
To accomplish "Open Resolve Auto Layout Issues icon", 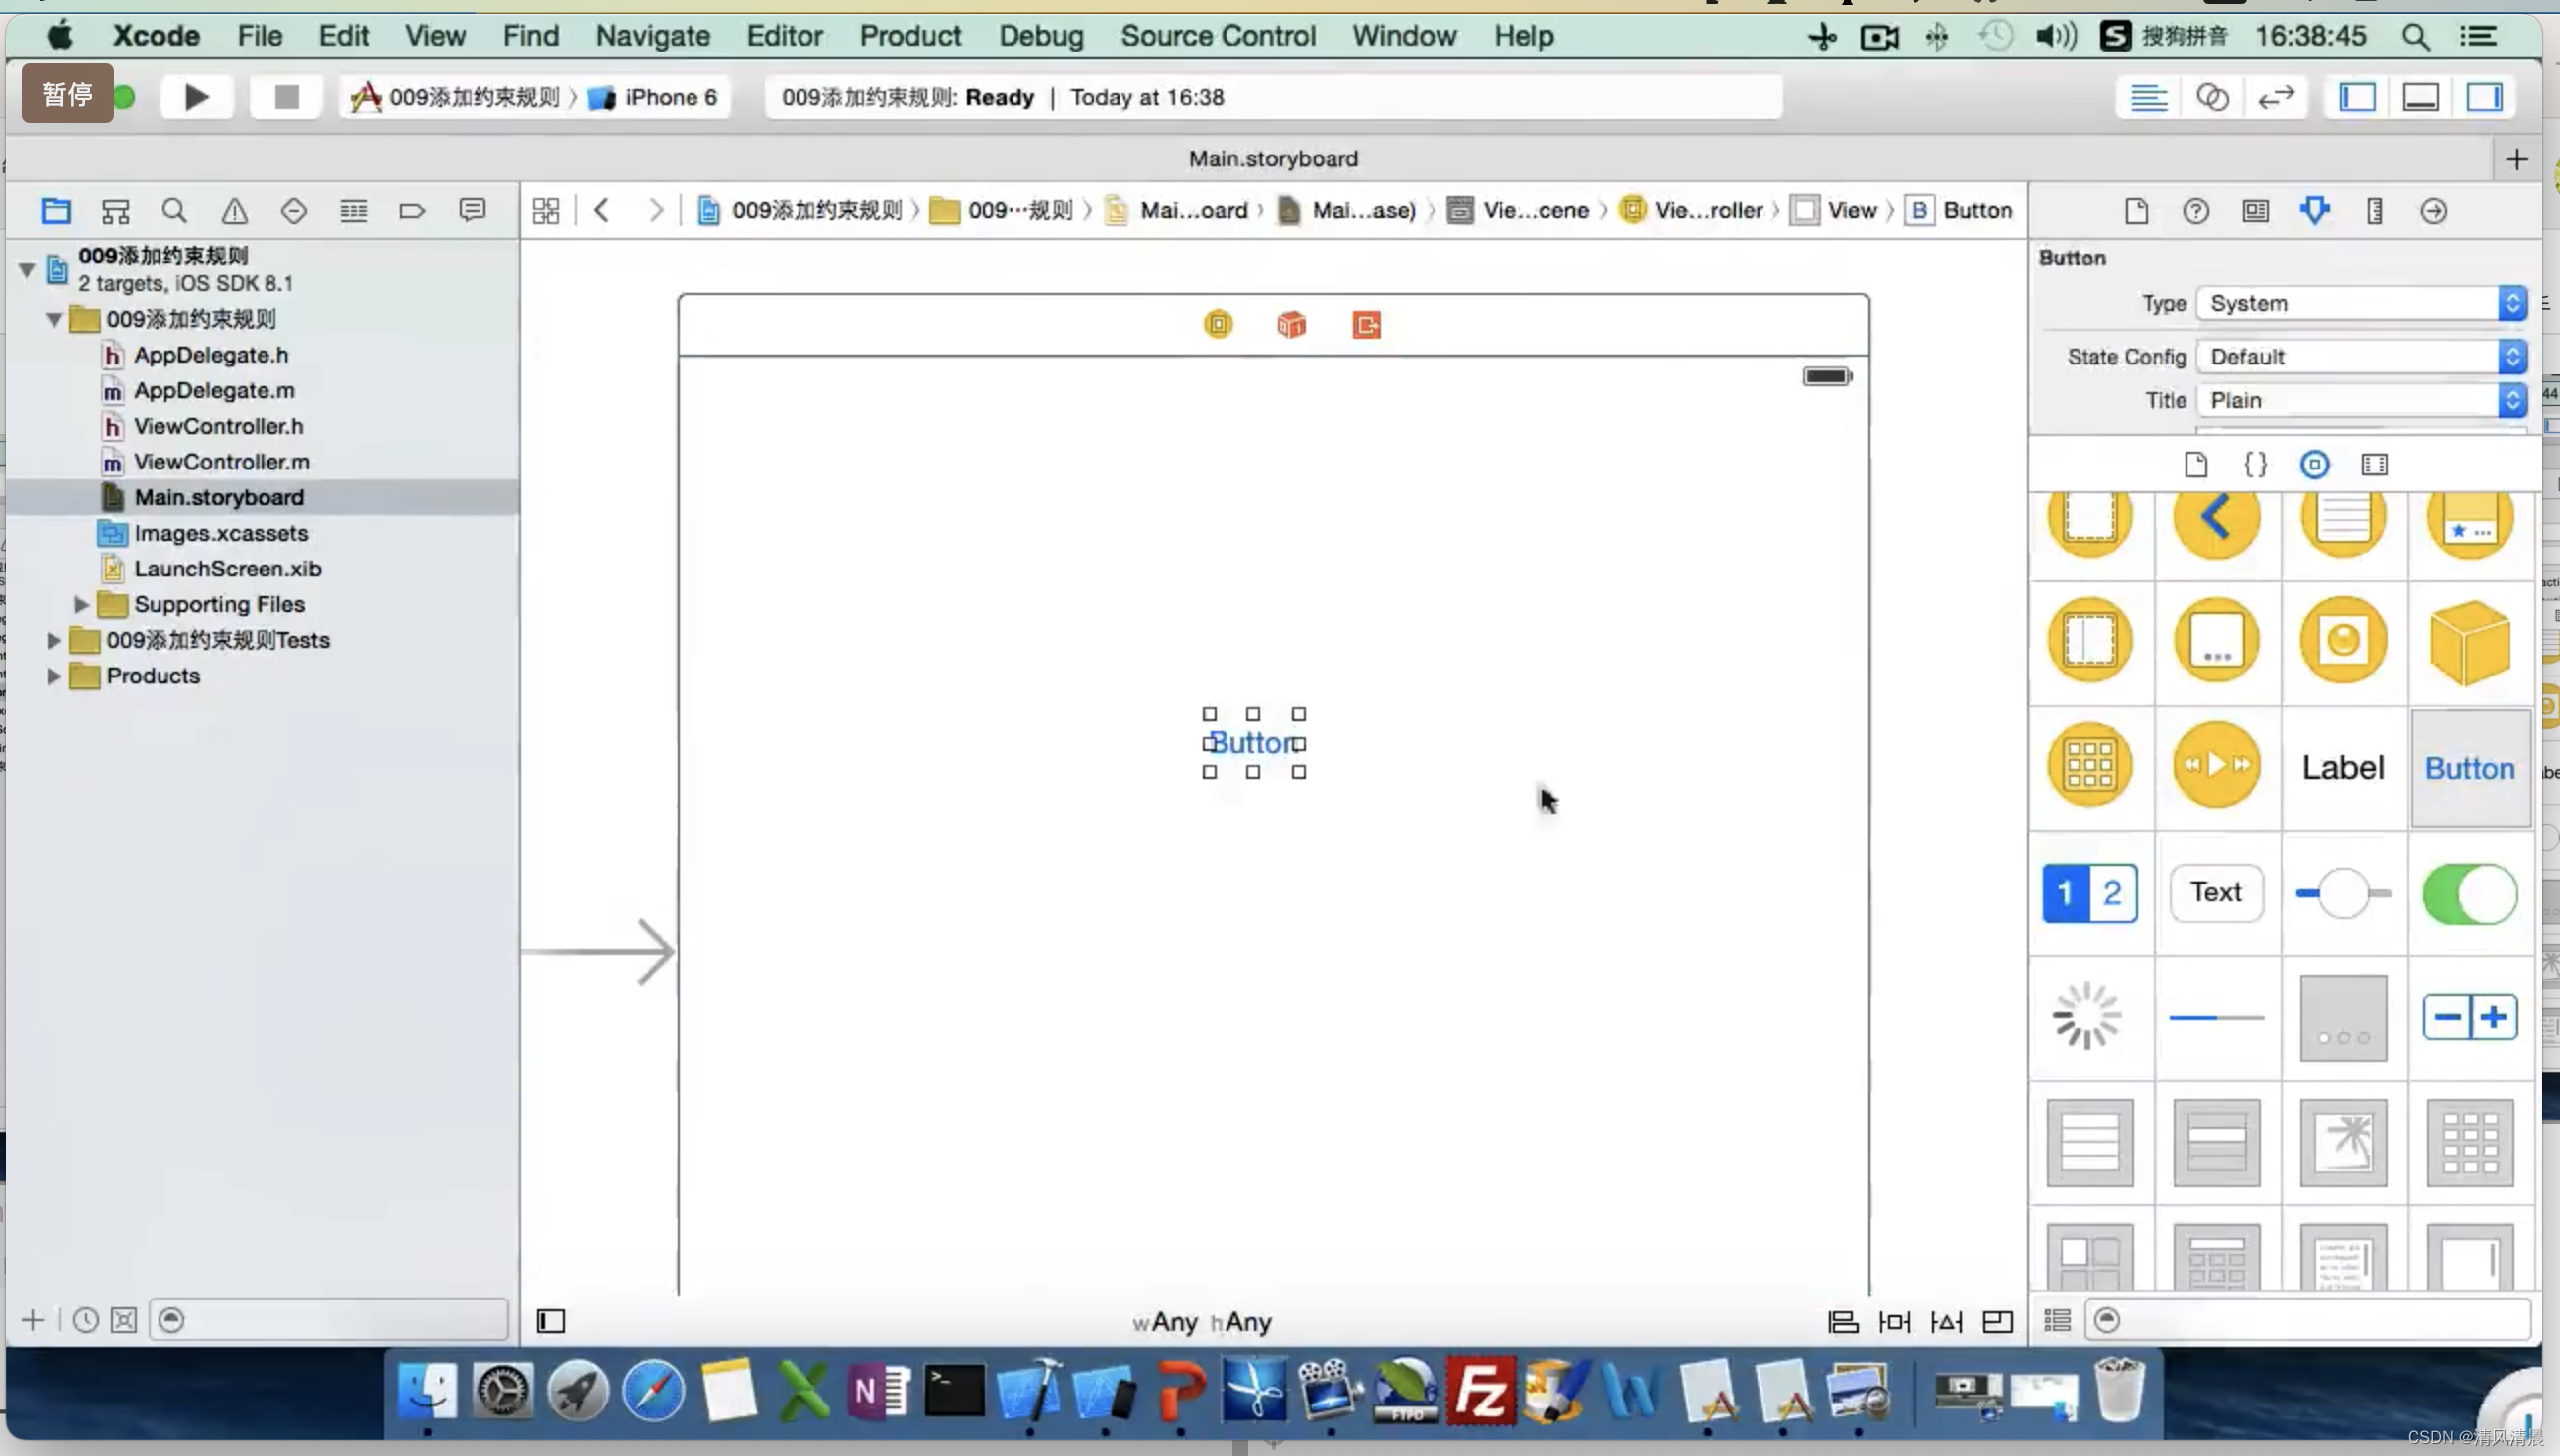I will click(x=1946, y=1322).
